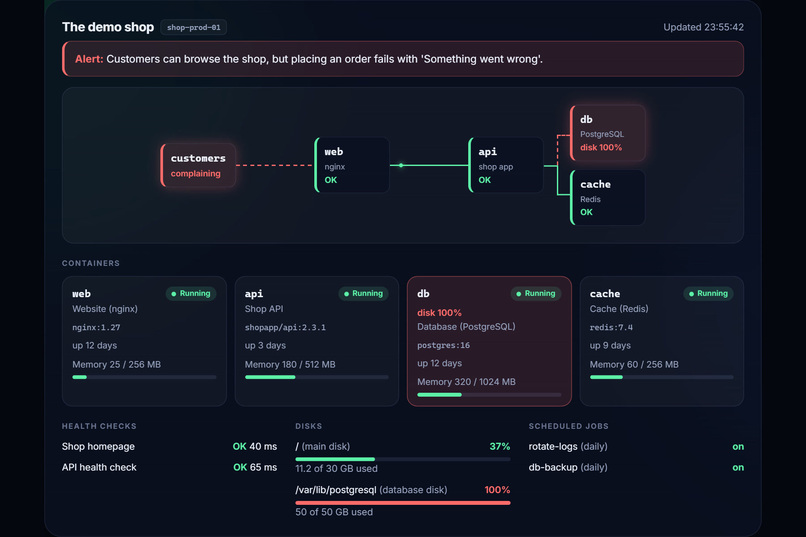
Task: Click 'Website (nginx)' description
Action: 105,309
